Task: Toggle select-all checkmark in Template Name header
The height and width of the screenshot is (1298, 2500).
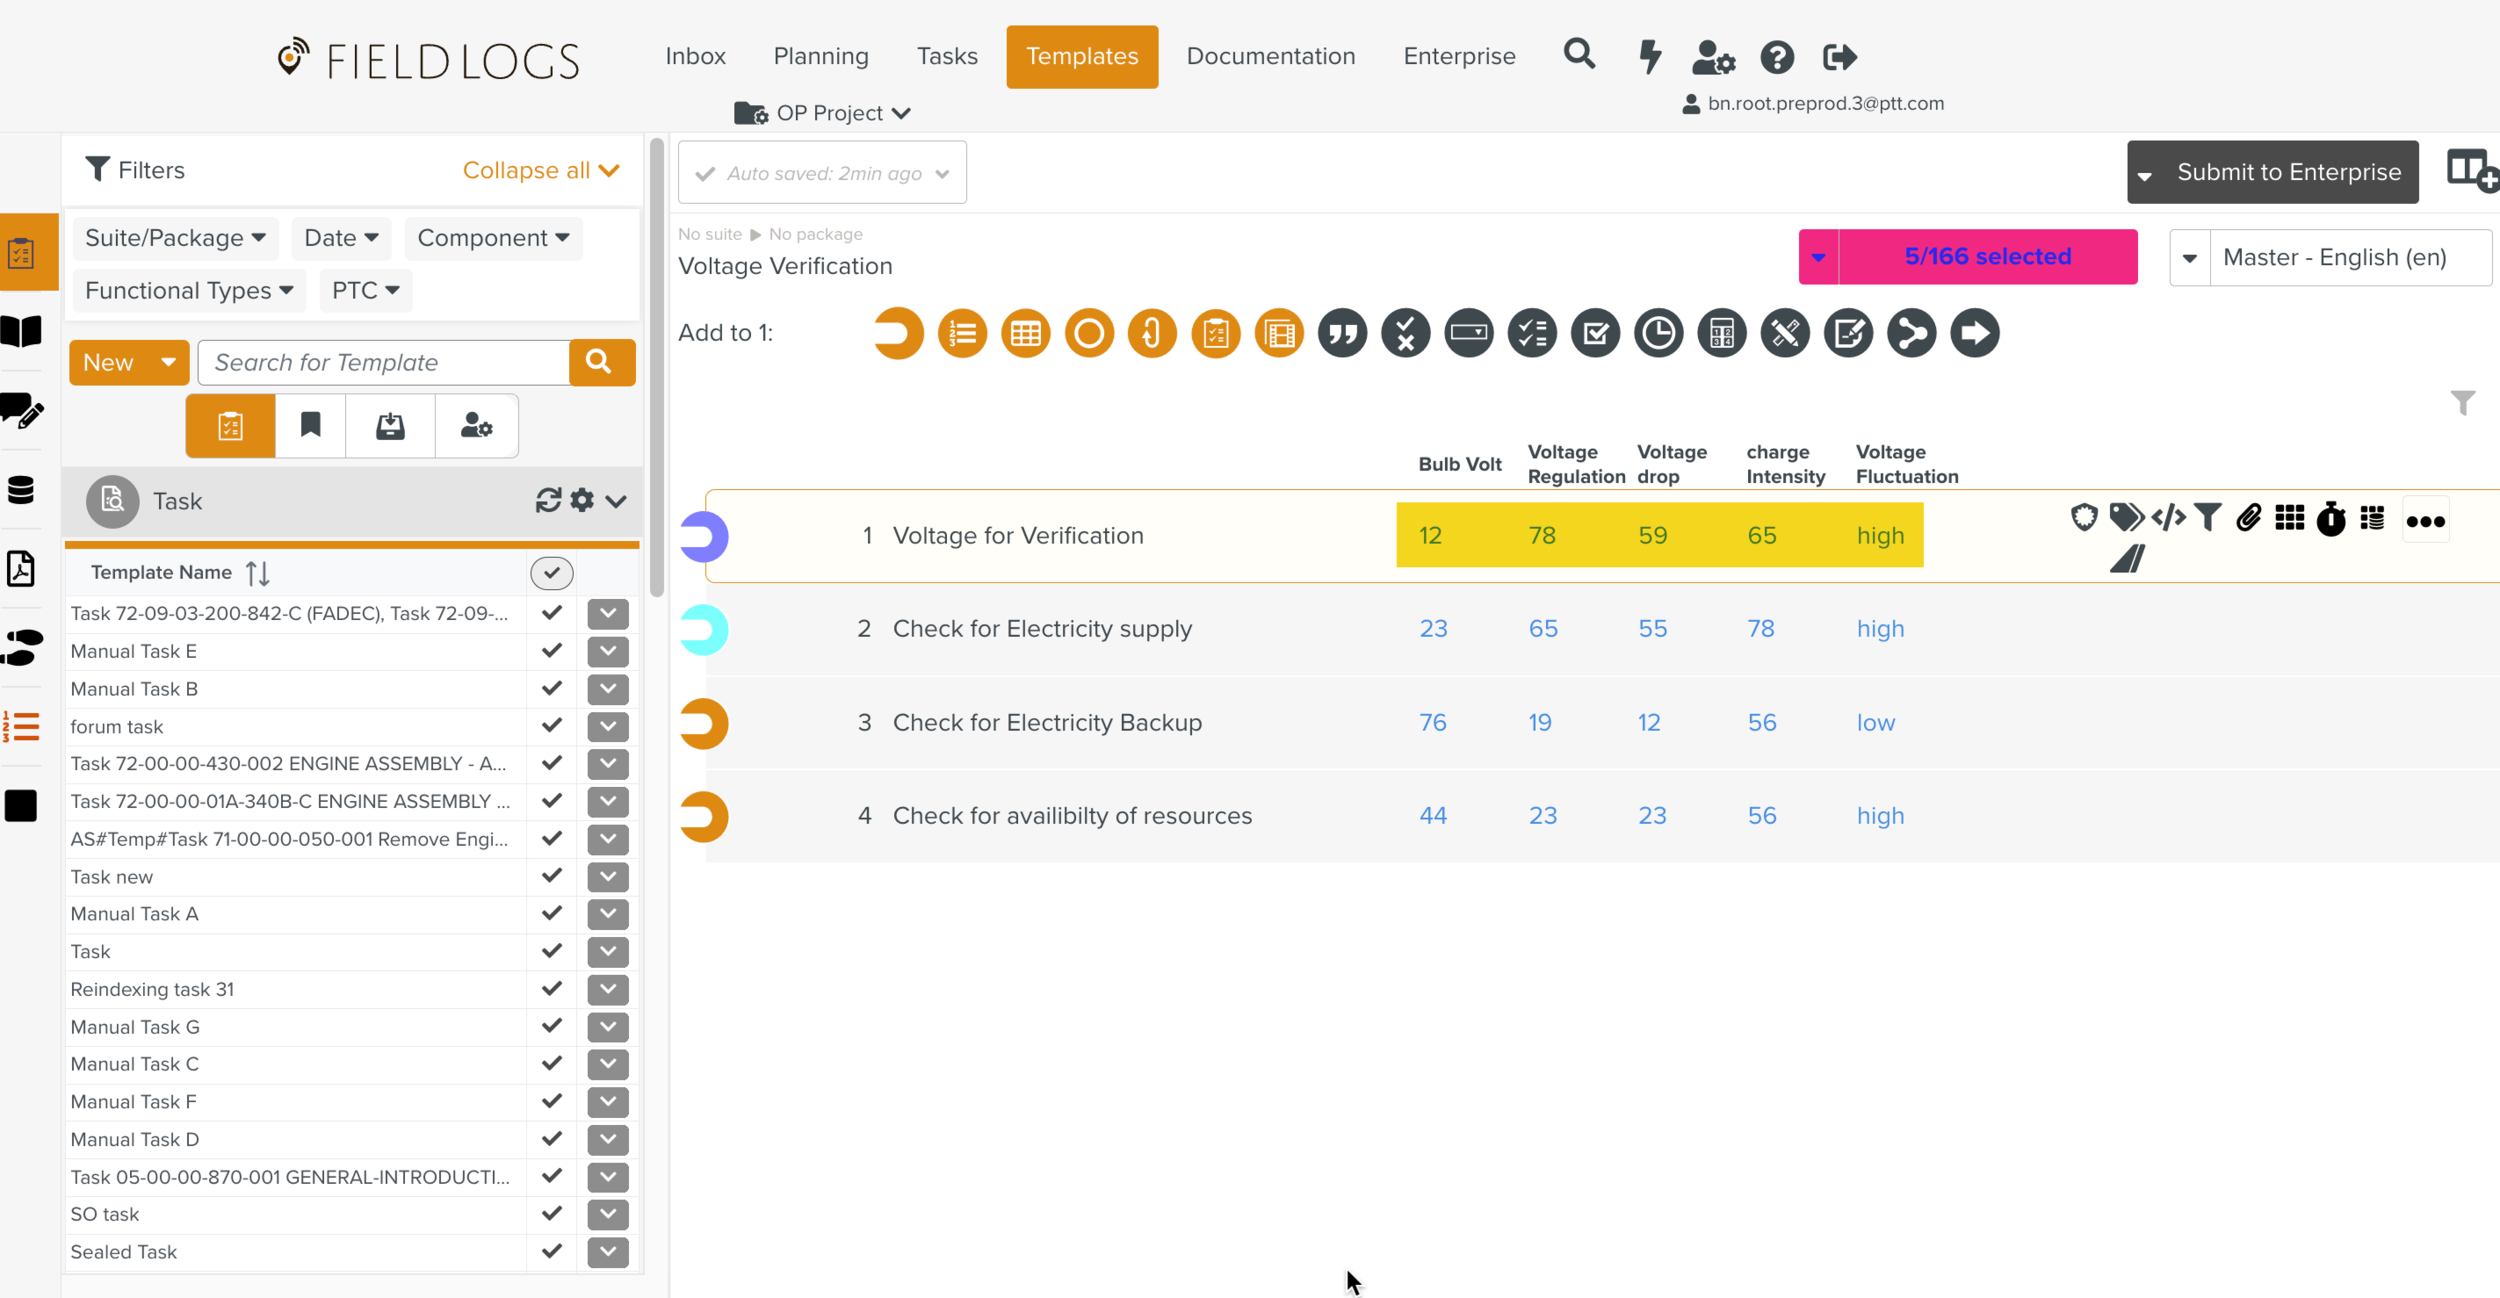Action: [x=551, y=573]
